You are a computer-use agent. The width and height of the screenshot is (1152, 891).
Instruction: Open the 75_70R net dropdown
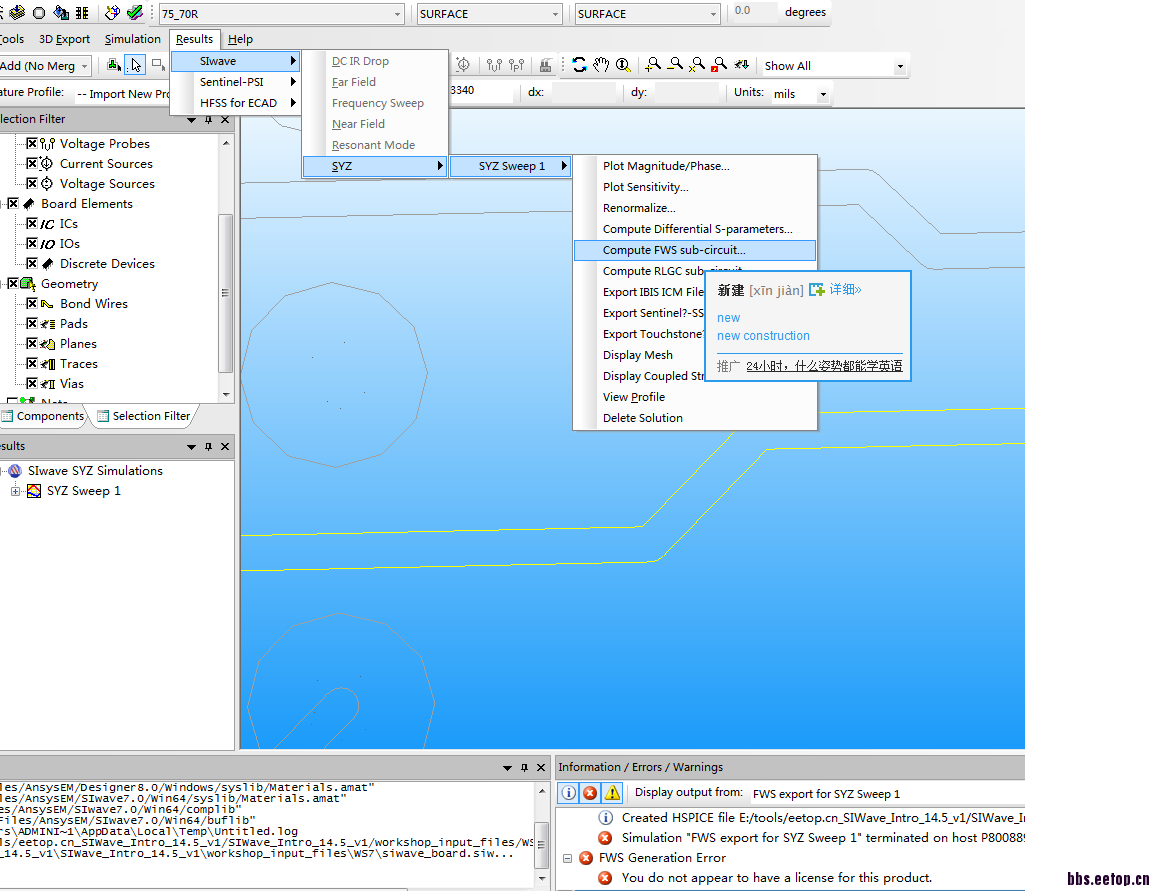(397, 14)
